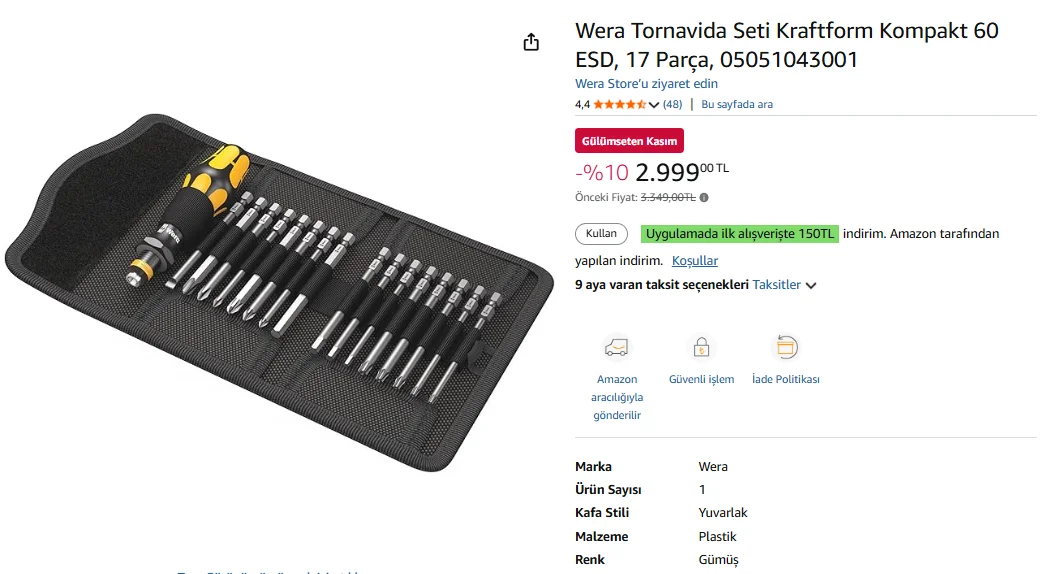The image size is (1049, 574).
Task: Click the green 150TL app discount label
Action: tap(739, 234)
